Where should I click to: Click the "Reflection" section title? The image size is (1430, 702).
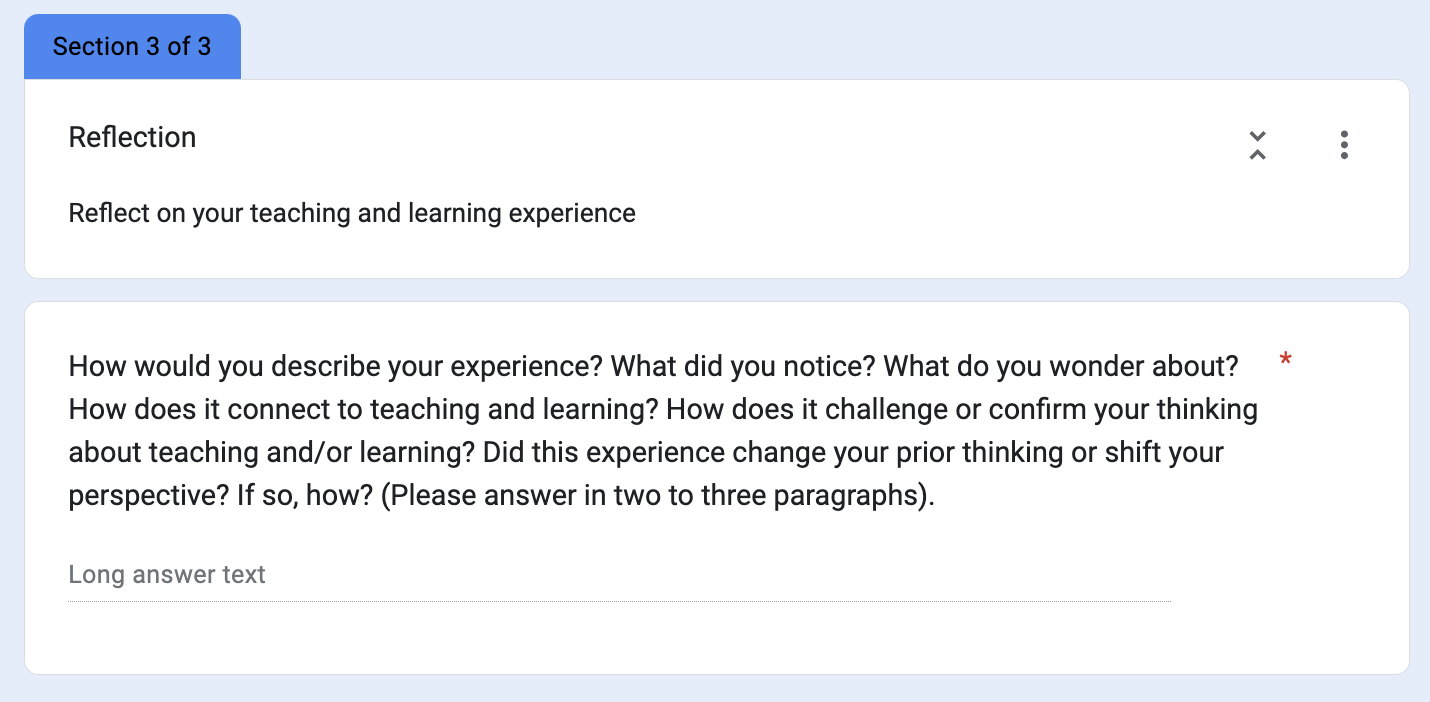click(132, 137)
